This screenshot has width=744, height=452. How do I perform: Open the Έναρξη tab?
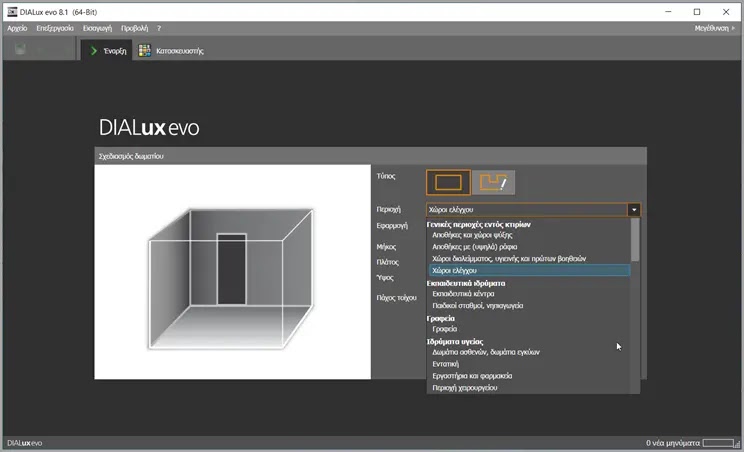pyautogui.click(x=108, y=51)
